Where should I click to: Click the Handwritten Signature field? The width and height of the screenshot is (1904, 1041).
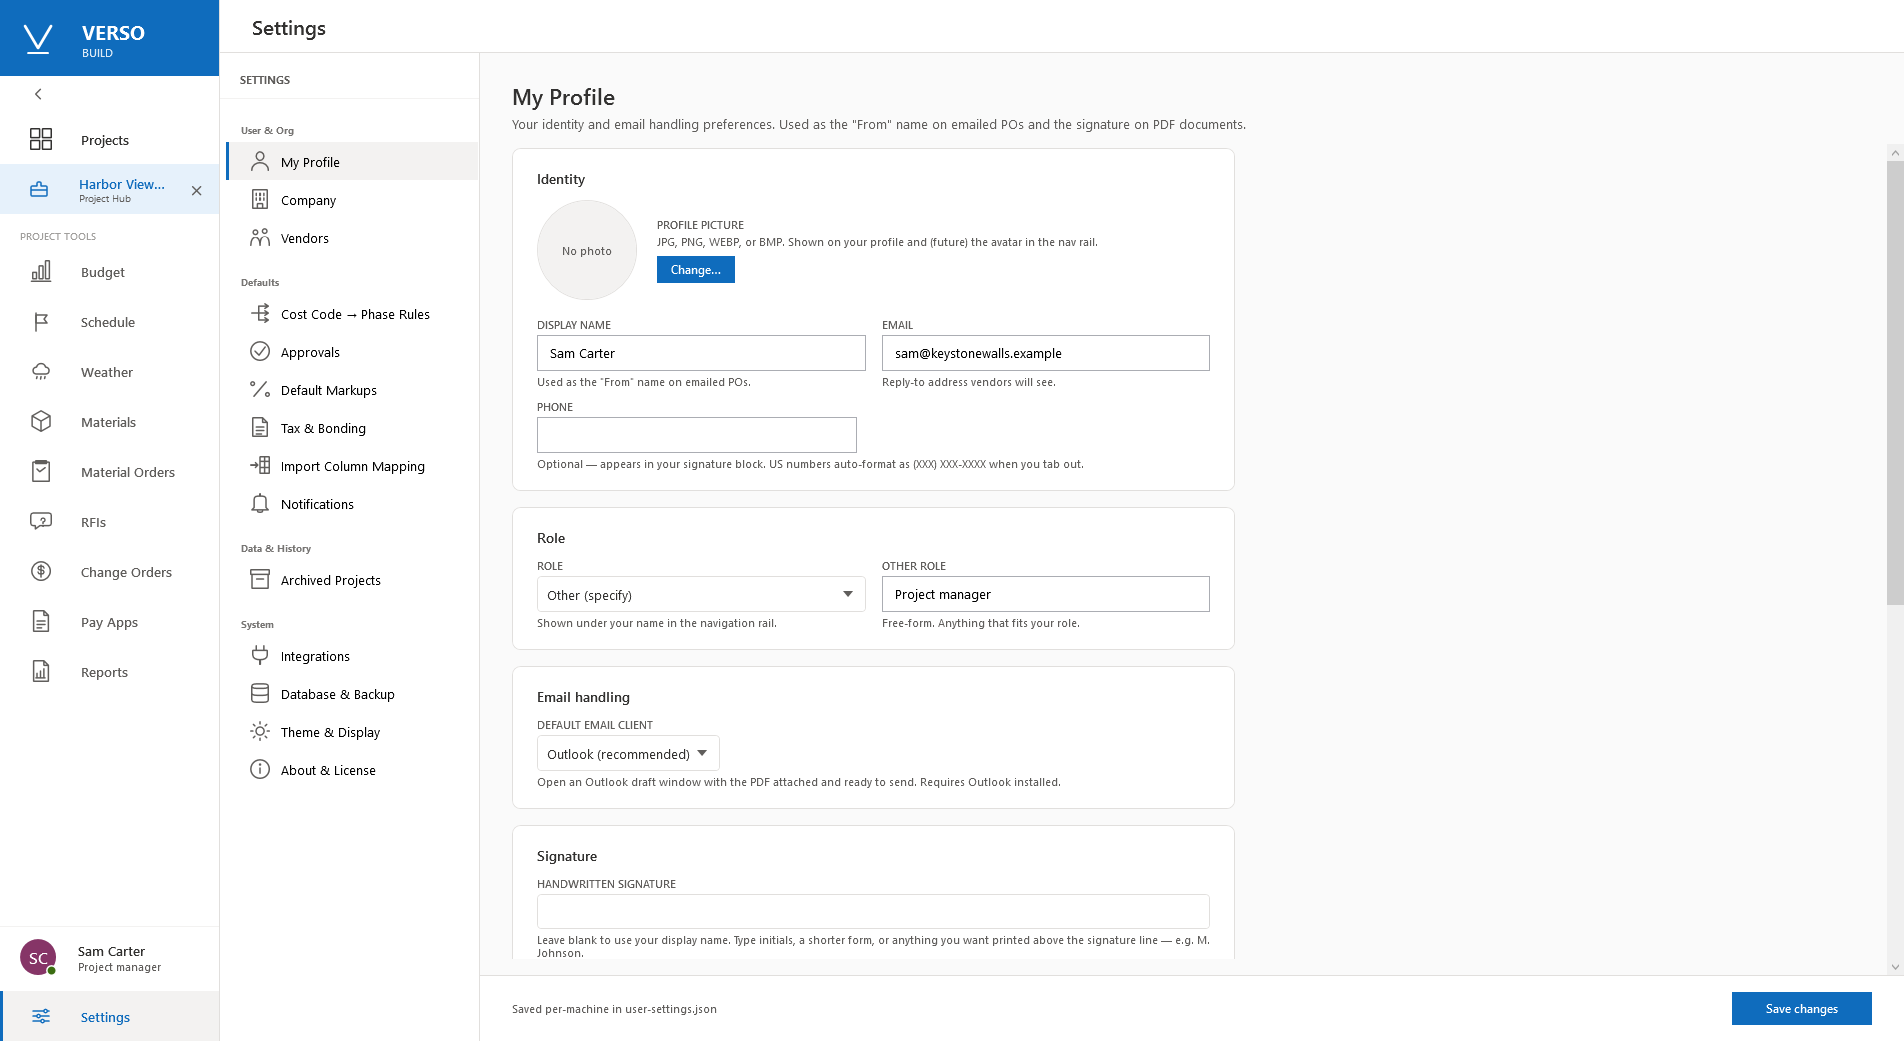tap(873, 911)
